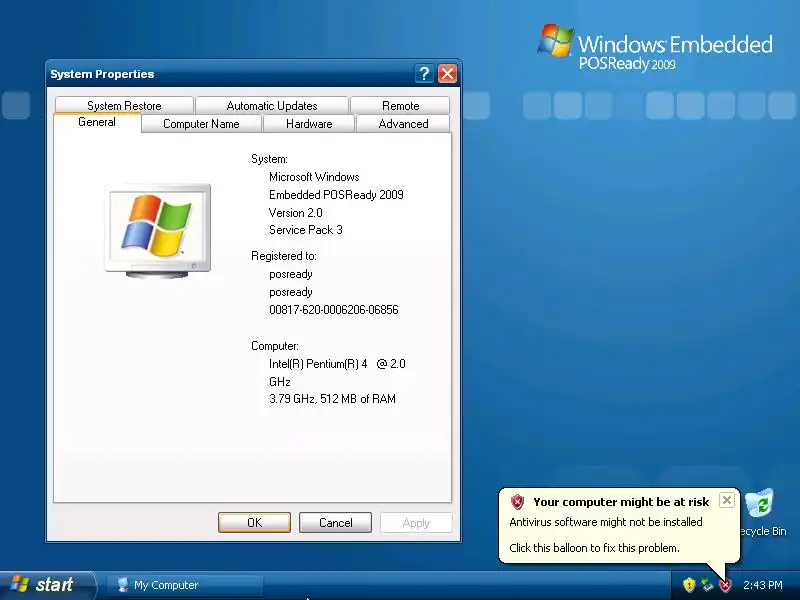Select the General tab
The width and height of the screenshot is (800, 600).
[x=97, y=122]
